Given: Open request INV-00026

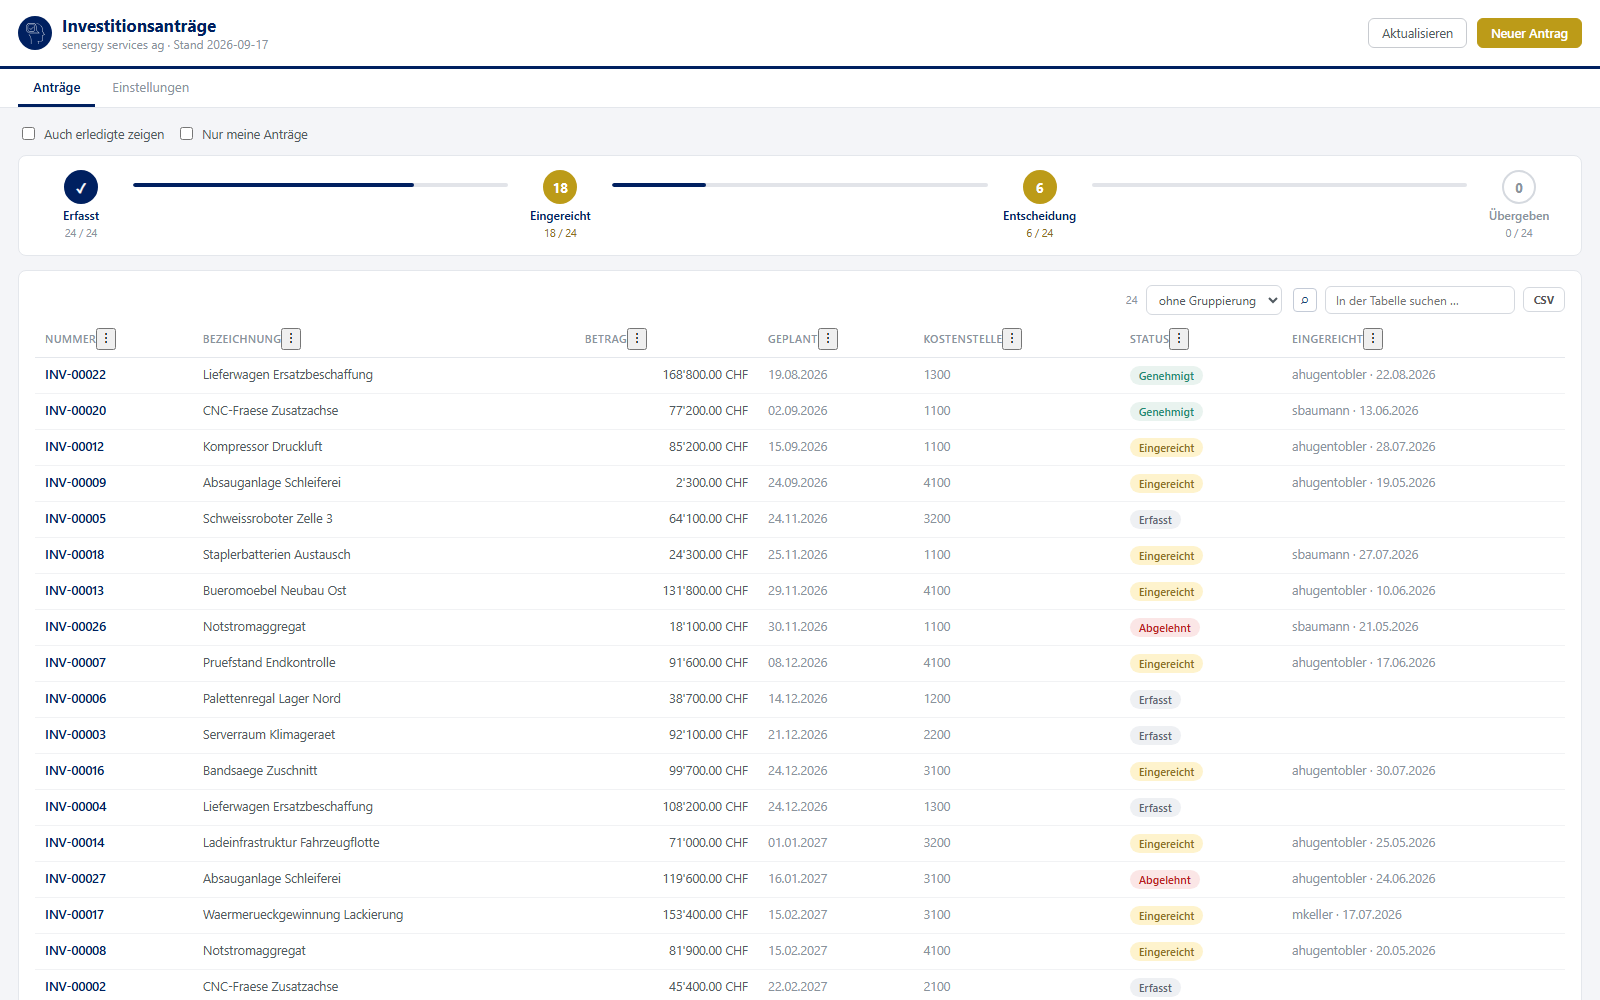Looking at the screenshot, I should [75, 627].
